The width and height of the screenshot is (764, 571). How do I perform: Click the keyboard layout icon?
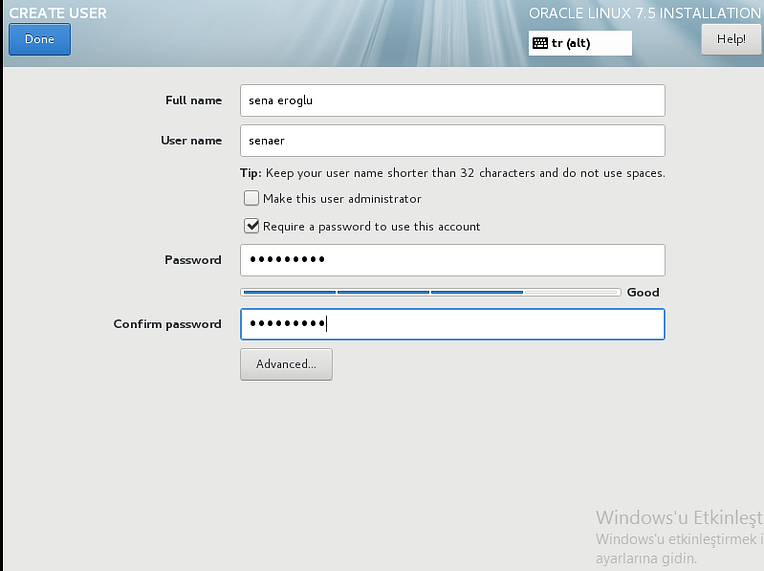pyautogui.click(x=540, y=43)
